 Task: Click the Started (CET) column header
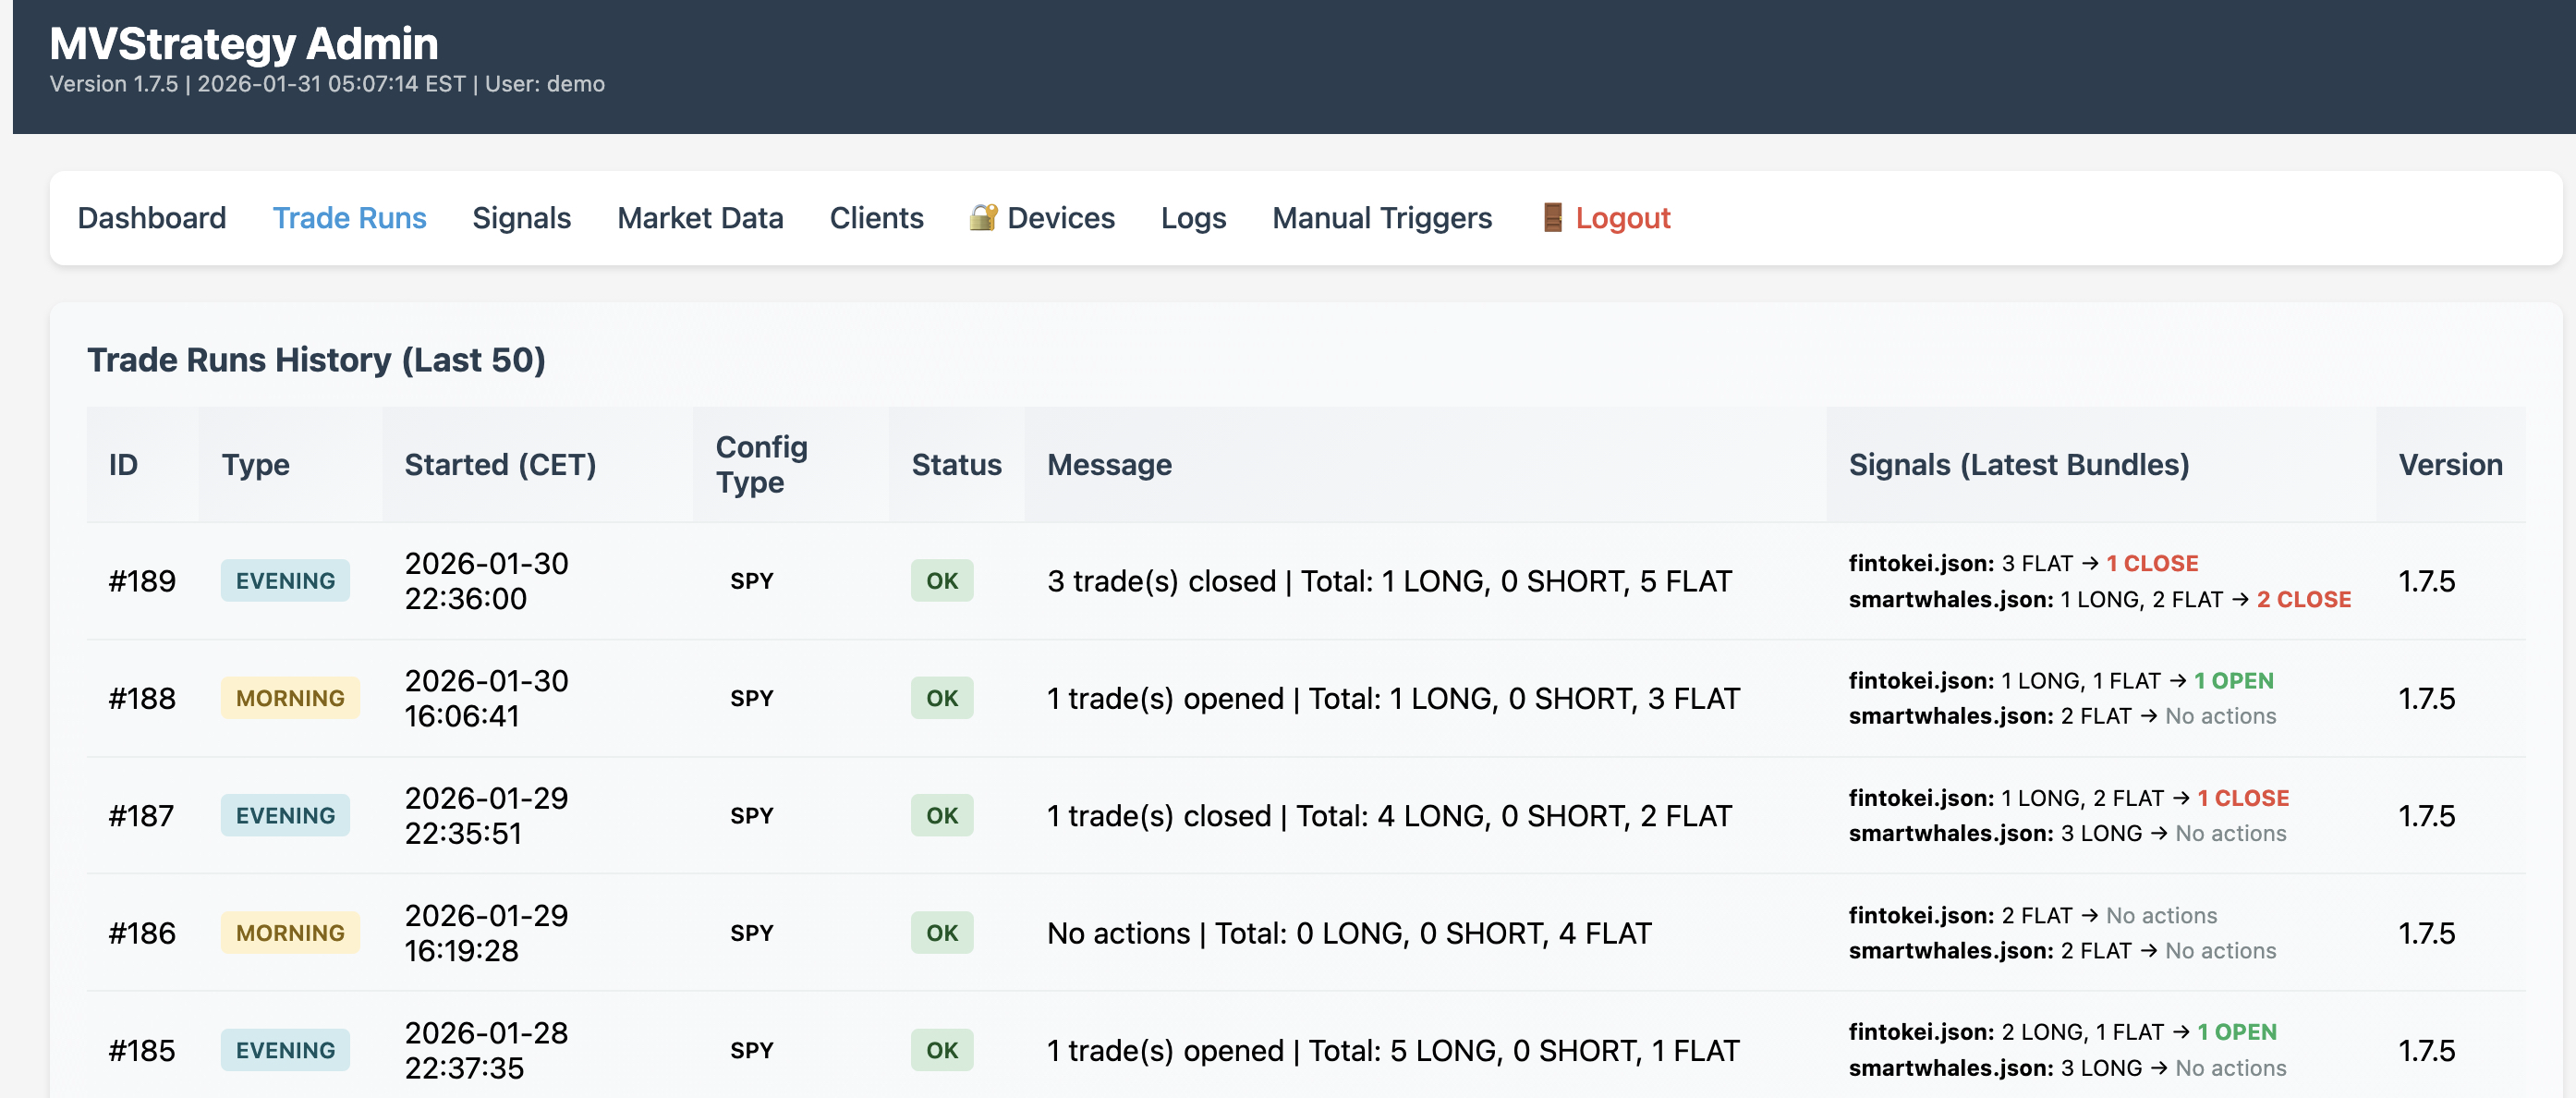[501, 464]
